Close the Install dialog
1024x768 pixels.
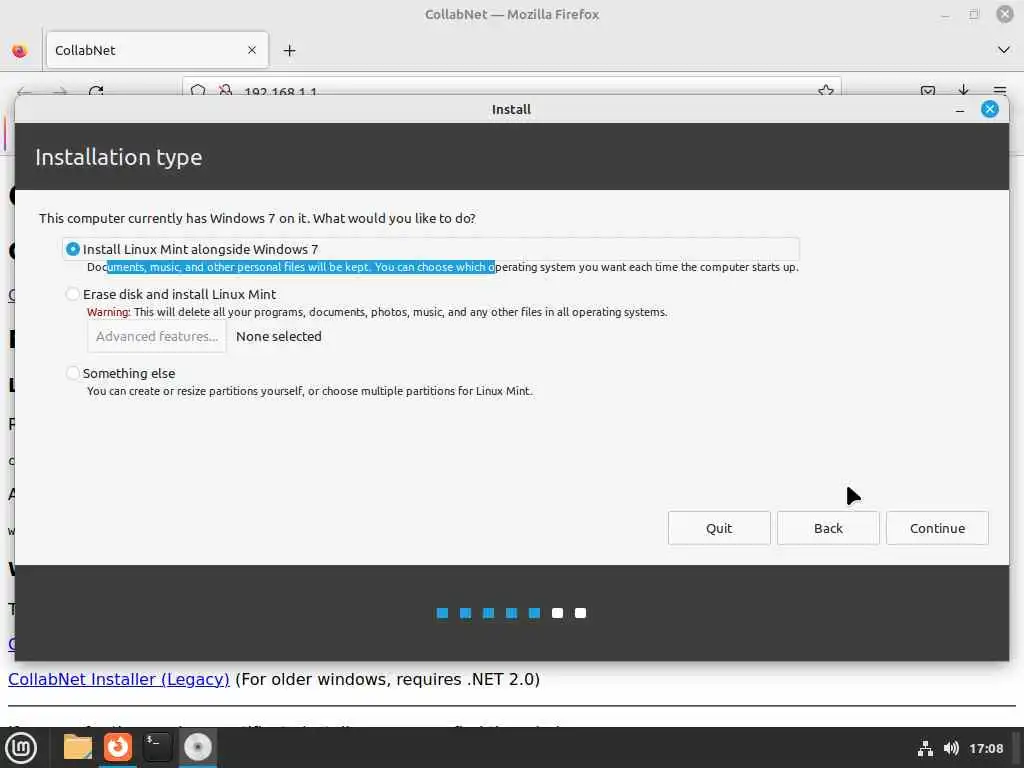point(990,109)
